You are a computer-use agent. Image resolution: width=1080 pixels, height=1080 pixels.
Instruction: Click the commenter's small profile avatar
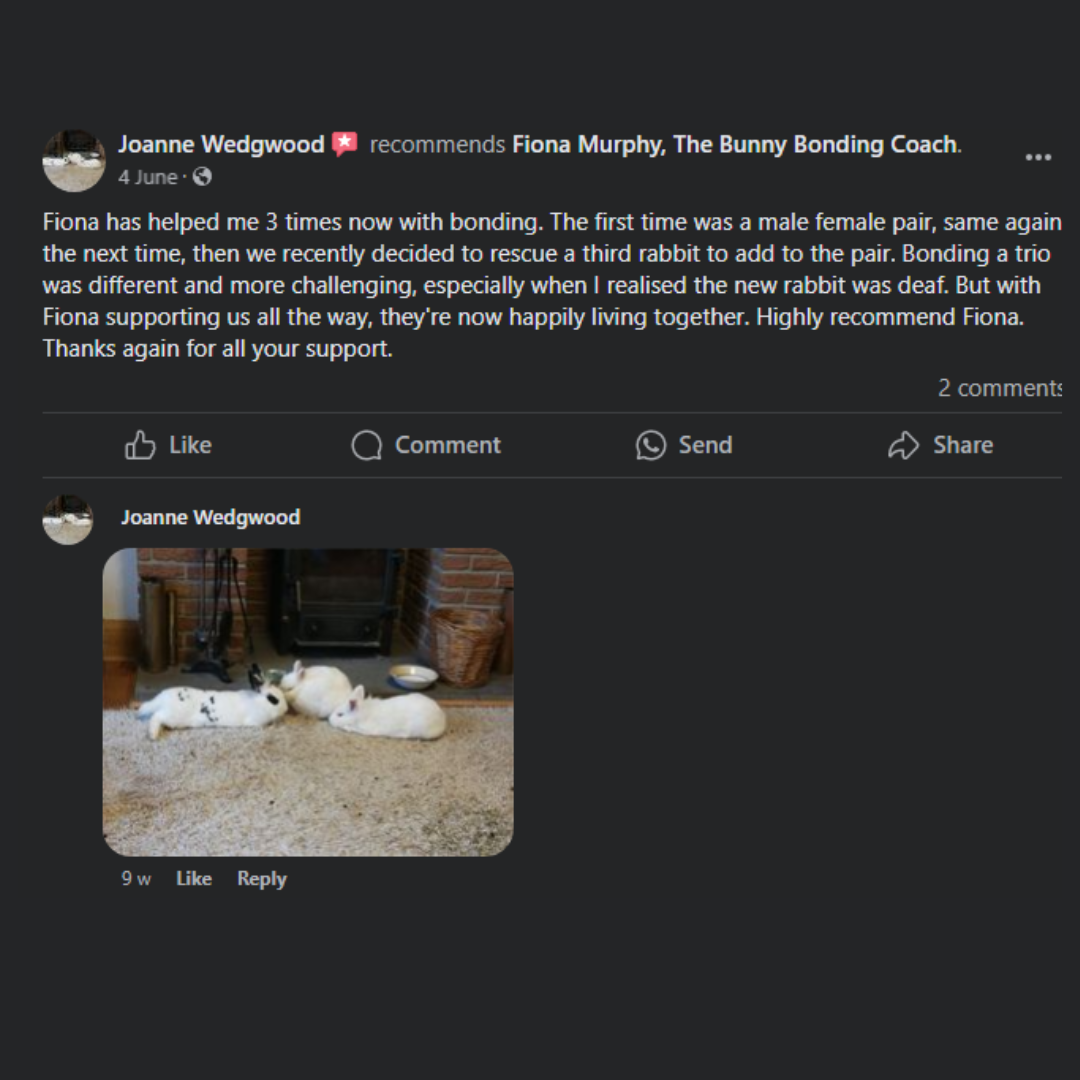68,520
